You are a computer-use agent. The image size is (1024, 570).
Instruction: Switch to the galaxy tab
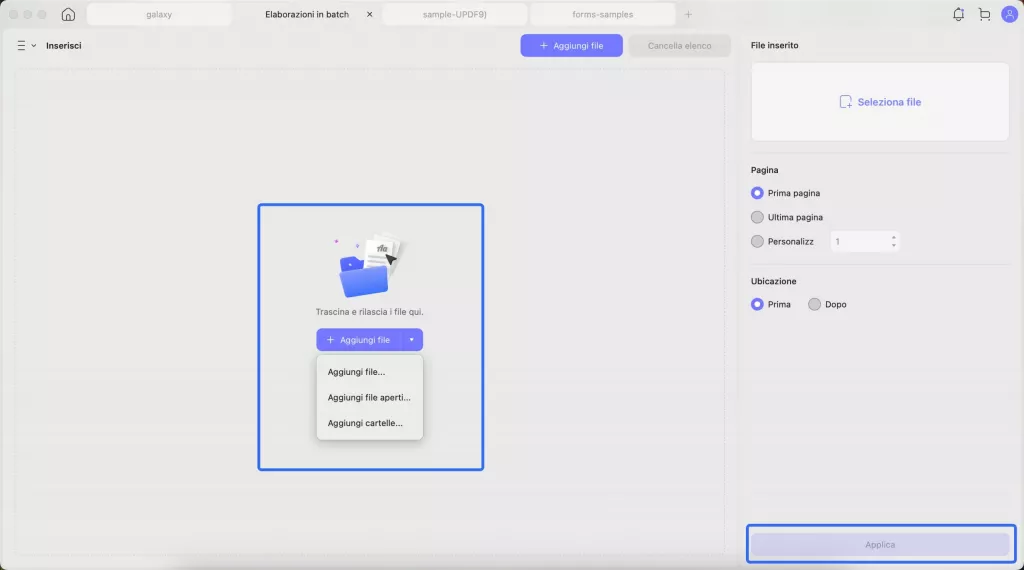click(x=159, y=14)
